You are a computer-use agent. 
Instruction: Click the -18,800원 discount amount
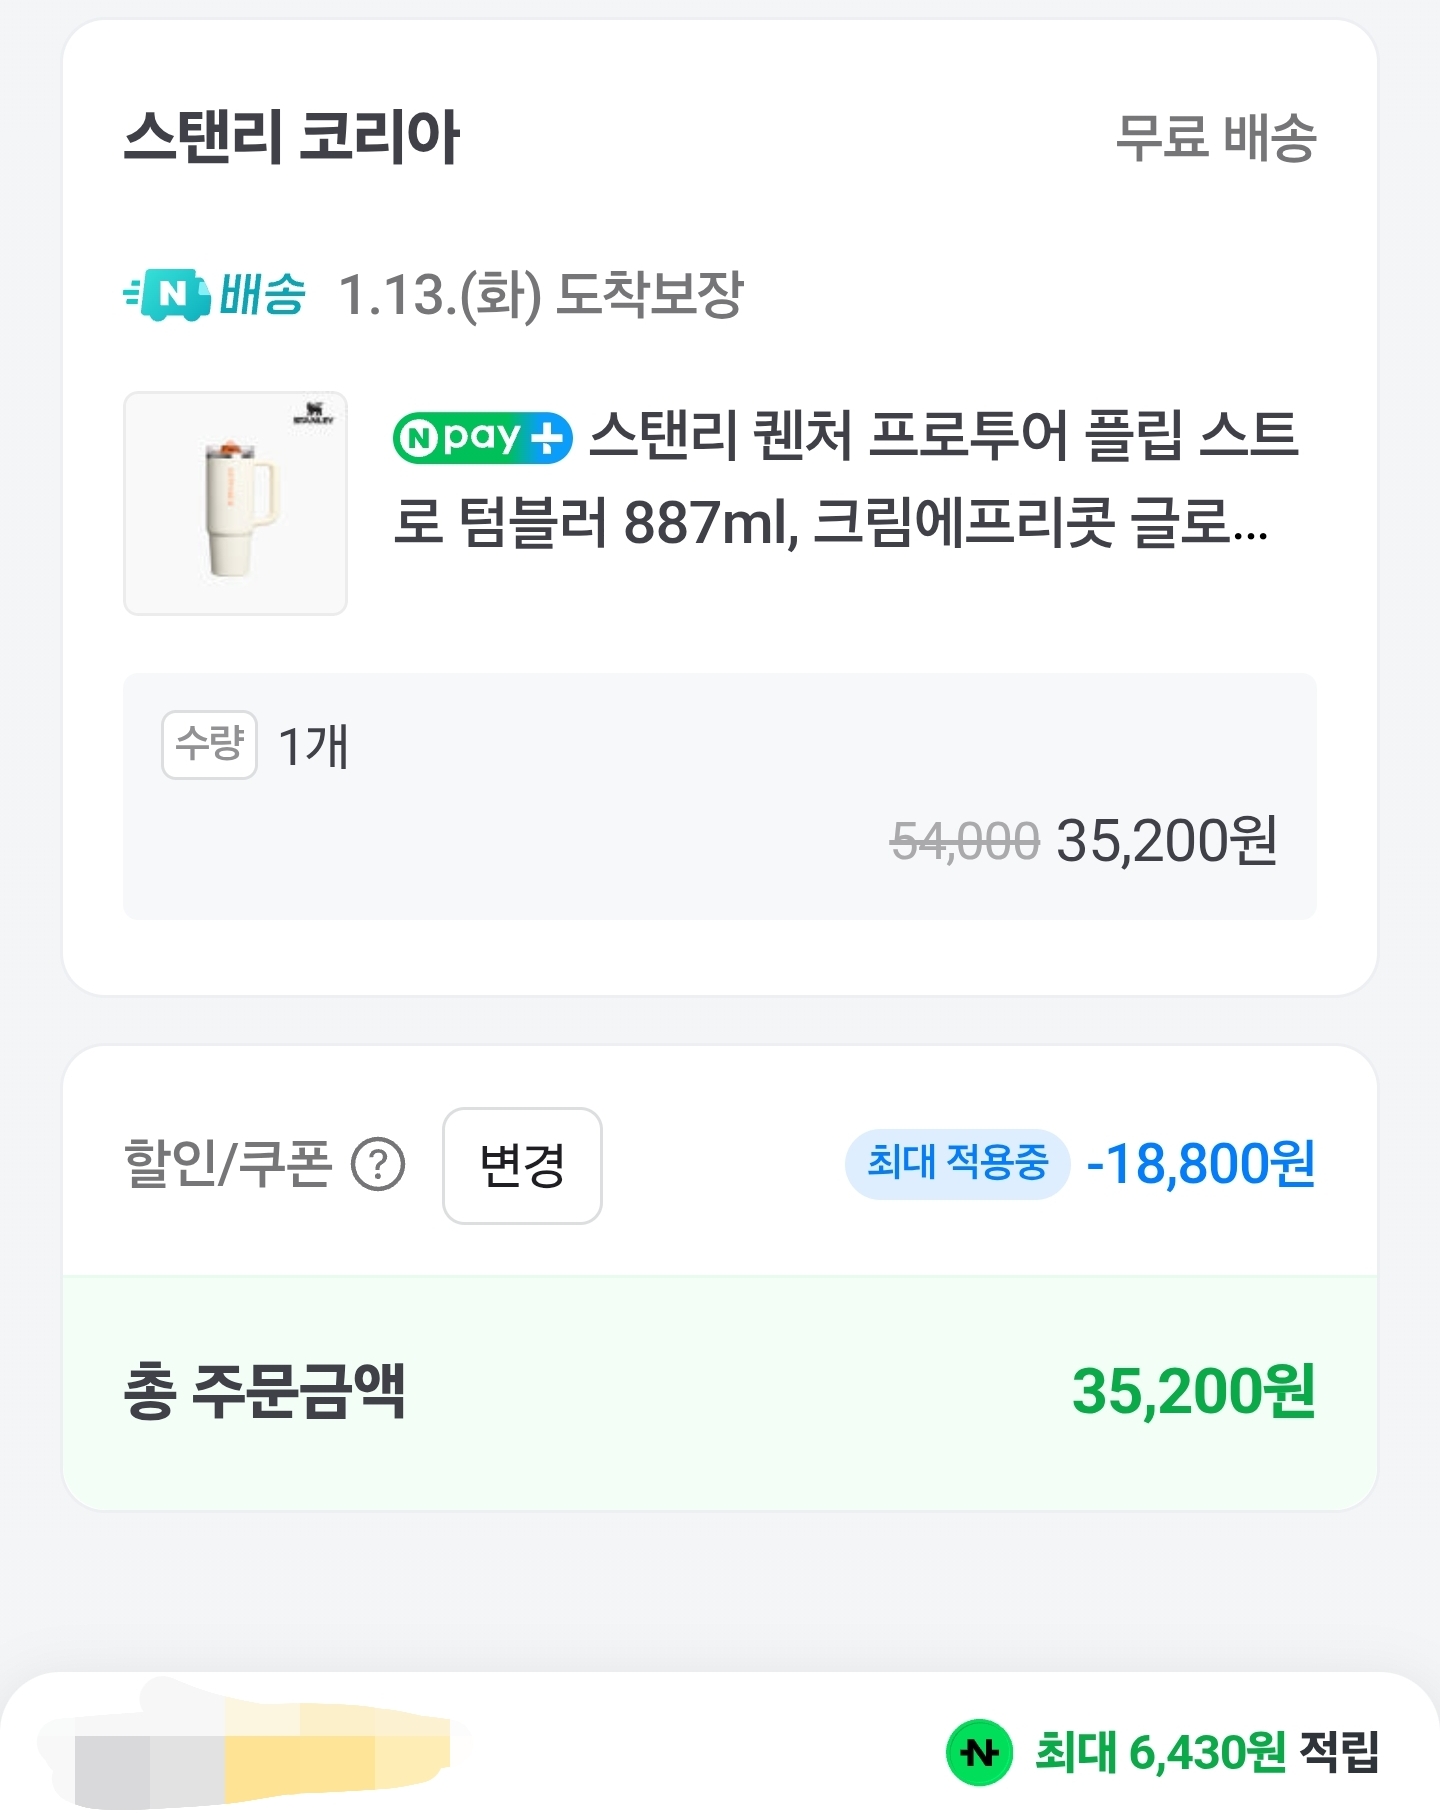pyautogui.click(x=1200, y=1165)
